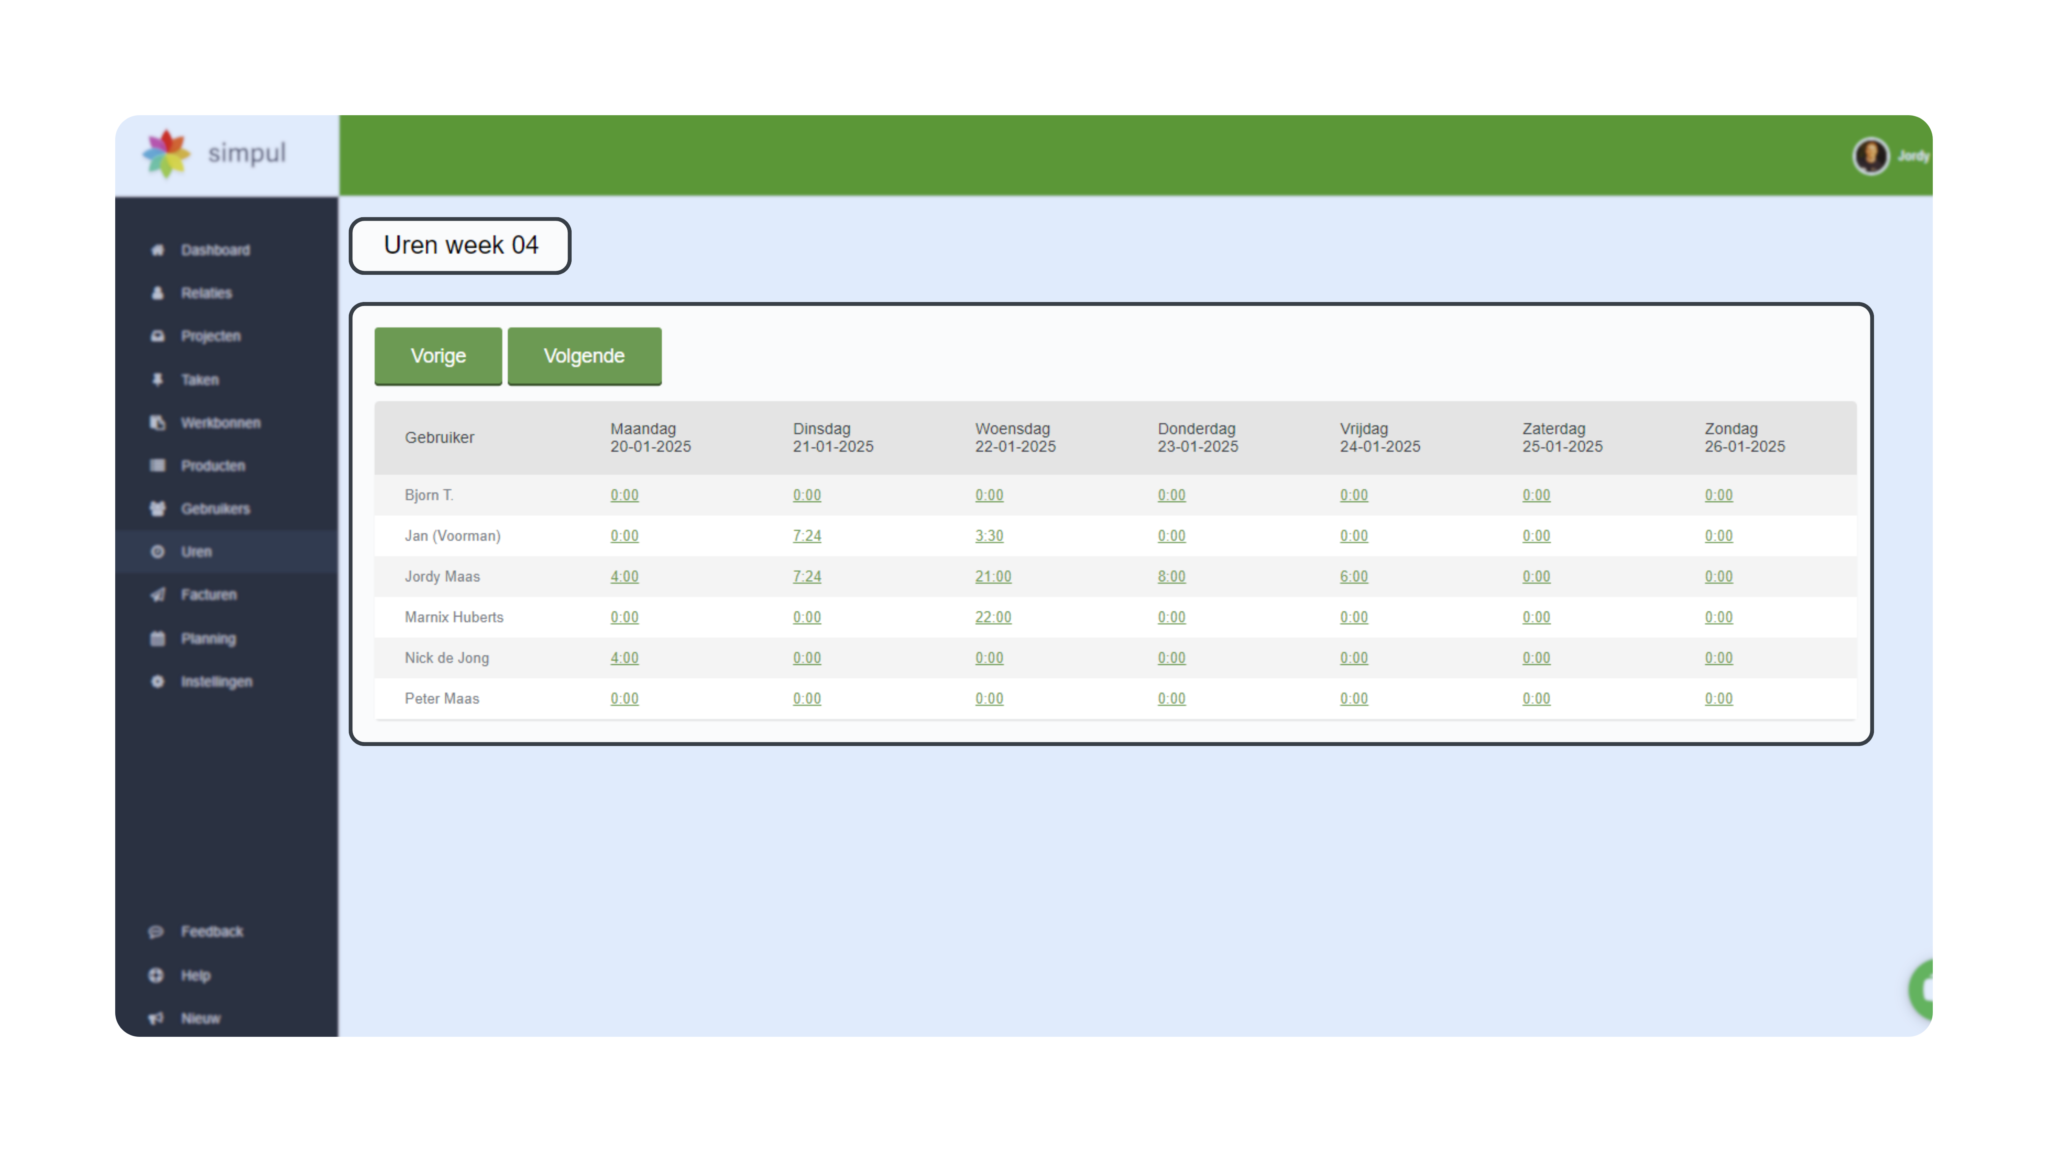Click the Uren week 04 title
The image size is (2048, 1152).
point(460,246)
